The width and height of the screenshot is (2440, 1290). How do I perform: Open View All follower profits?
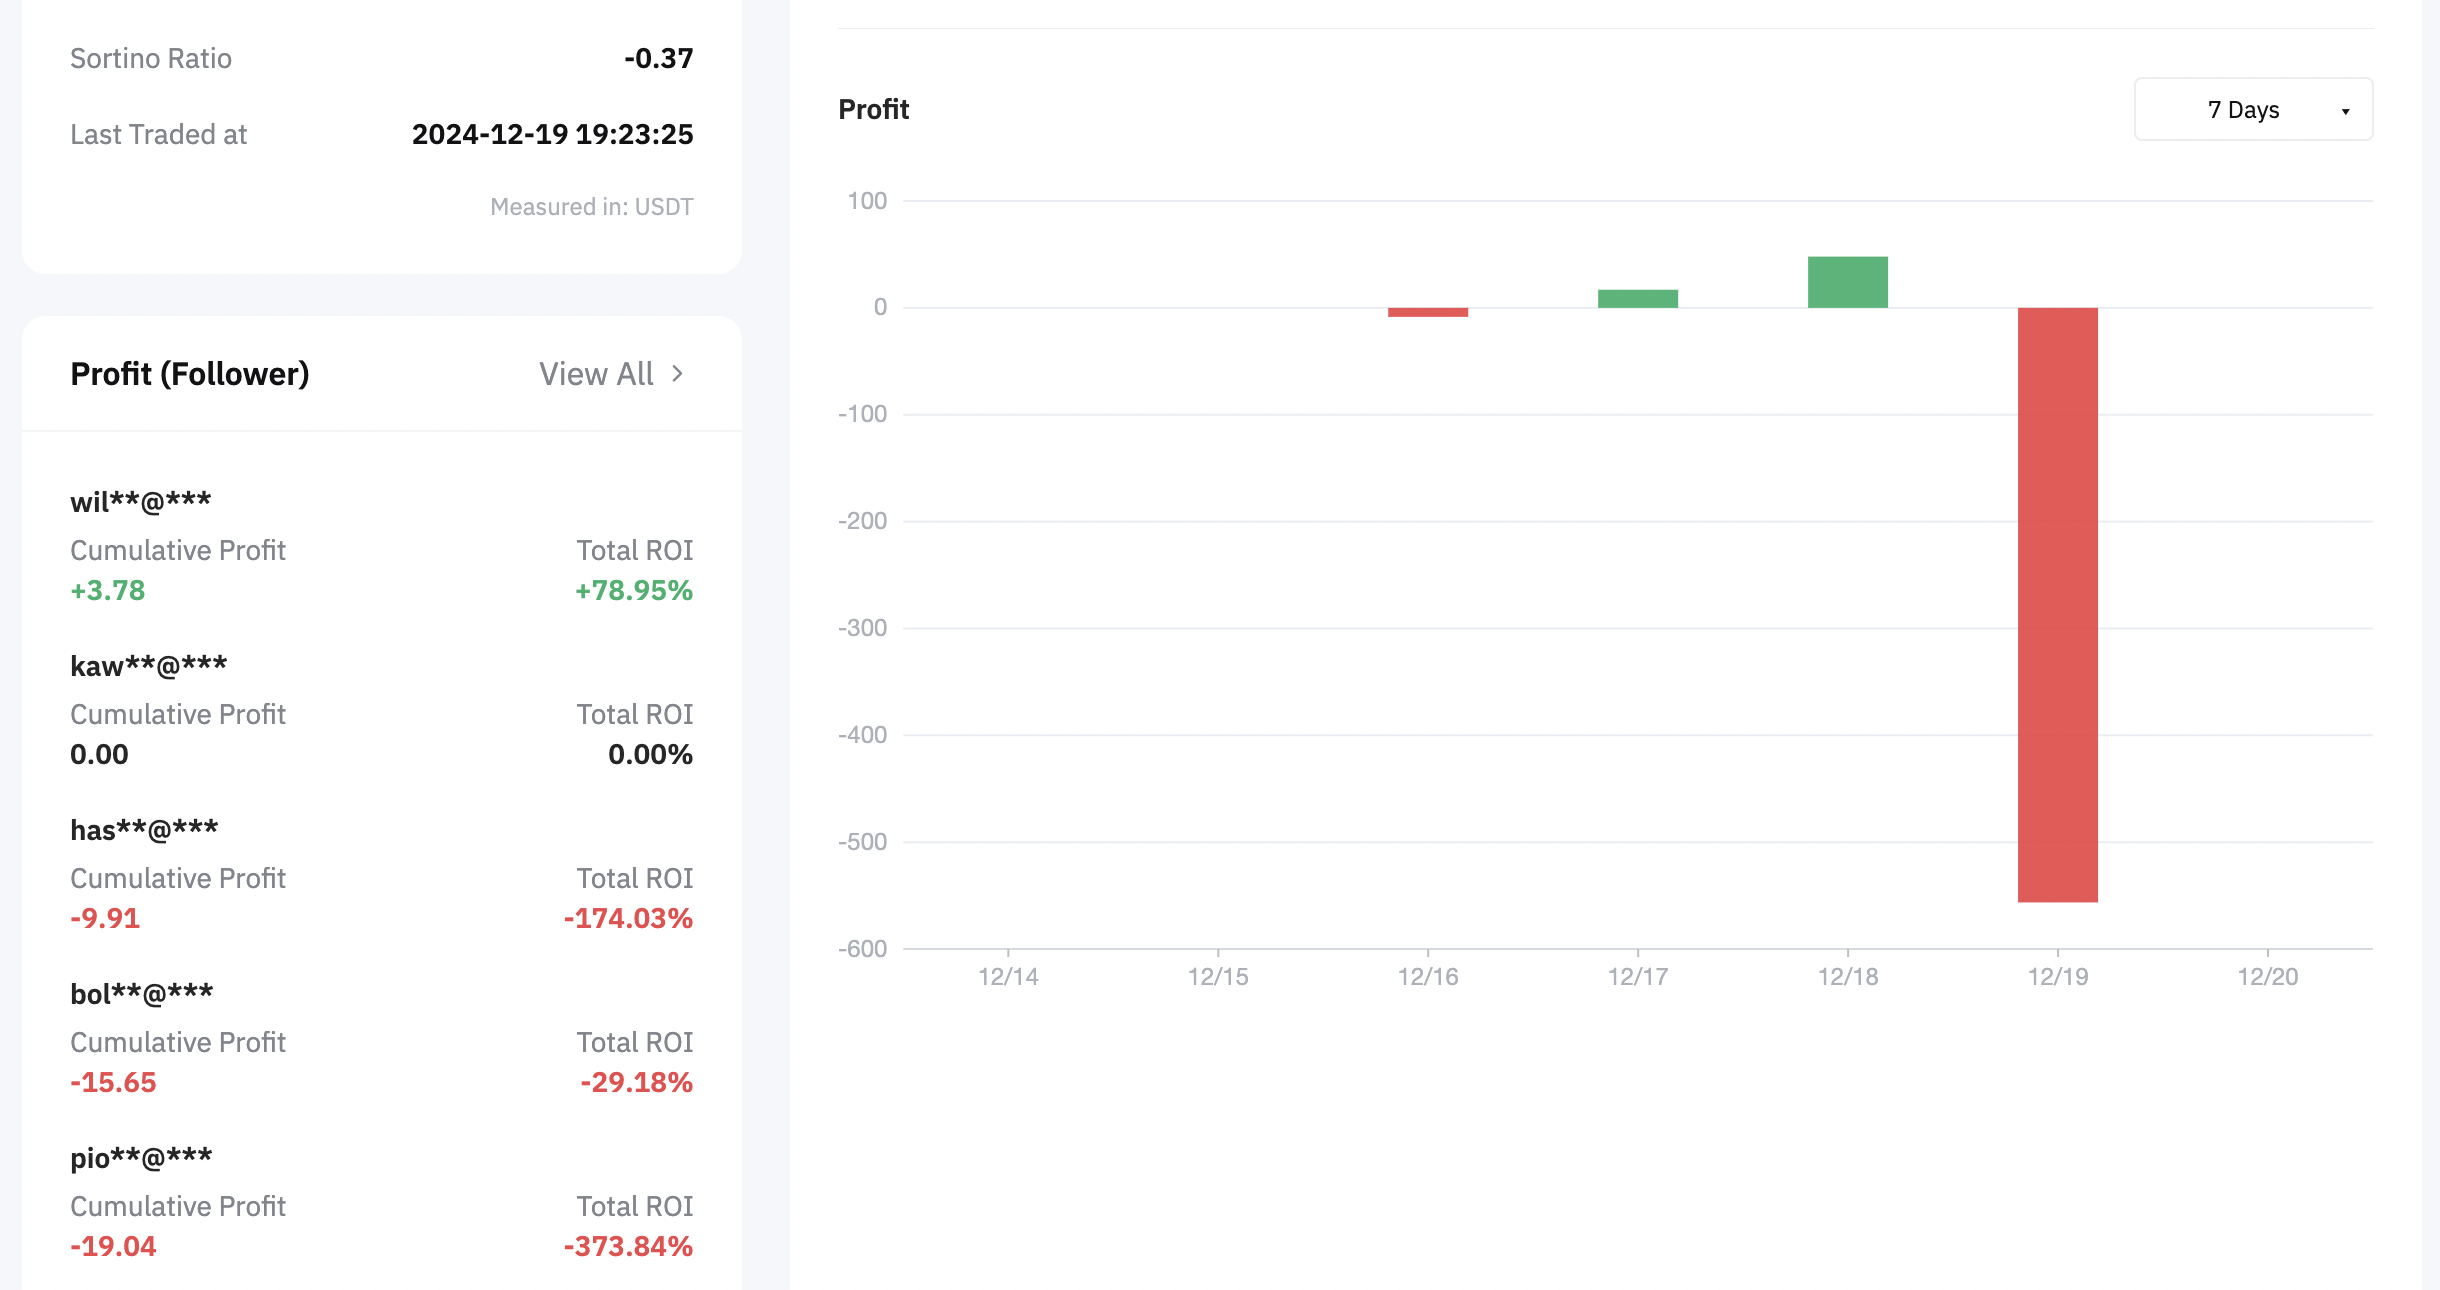597,374
